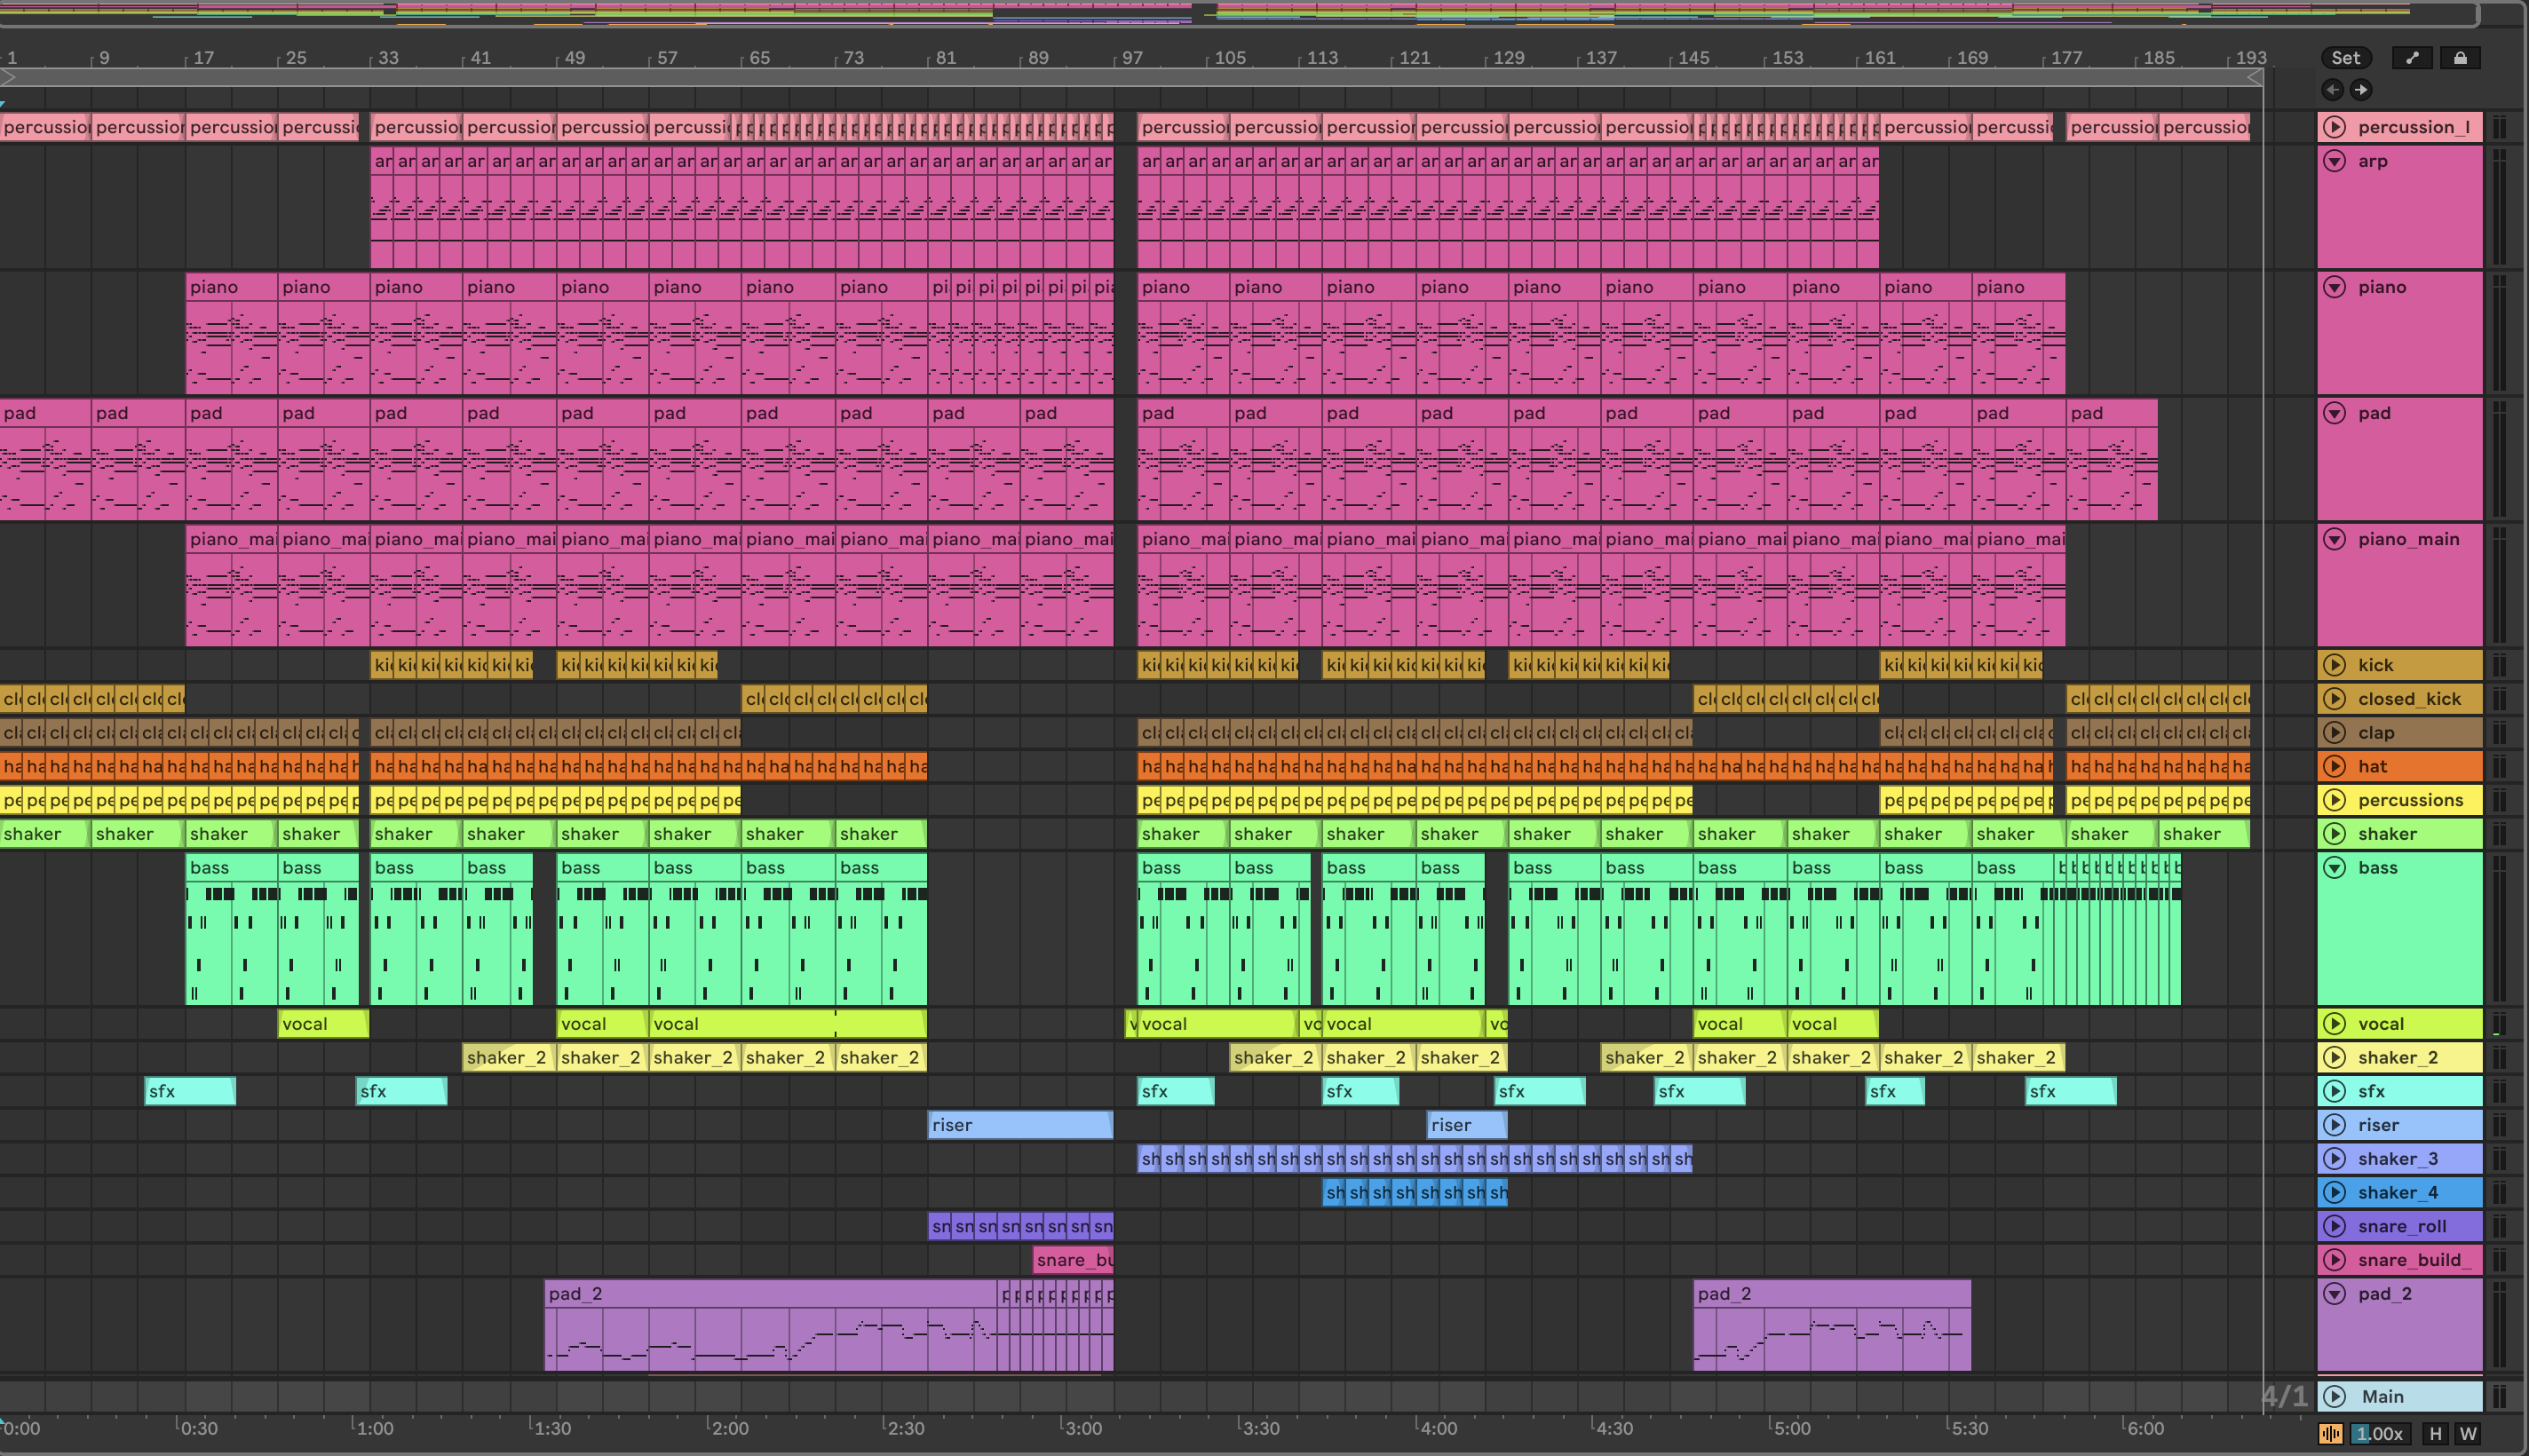Viewport: 2529px width, 1456px height.
Task: Select the riser track header
Action: point(2420,1125)
